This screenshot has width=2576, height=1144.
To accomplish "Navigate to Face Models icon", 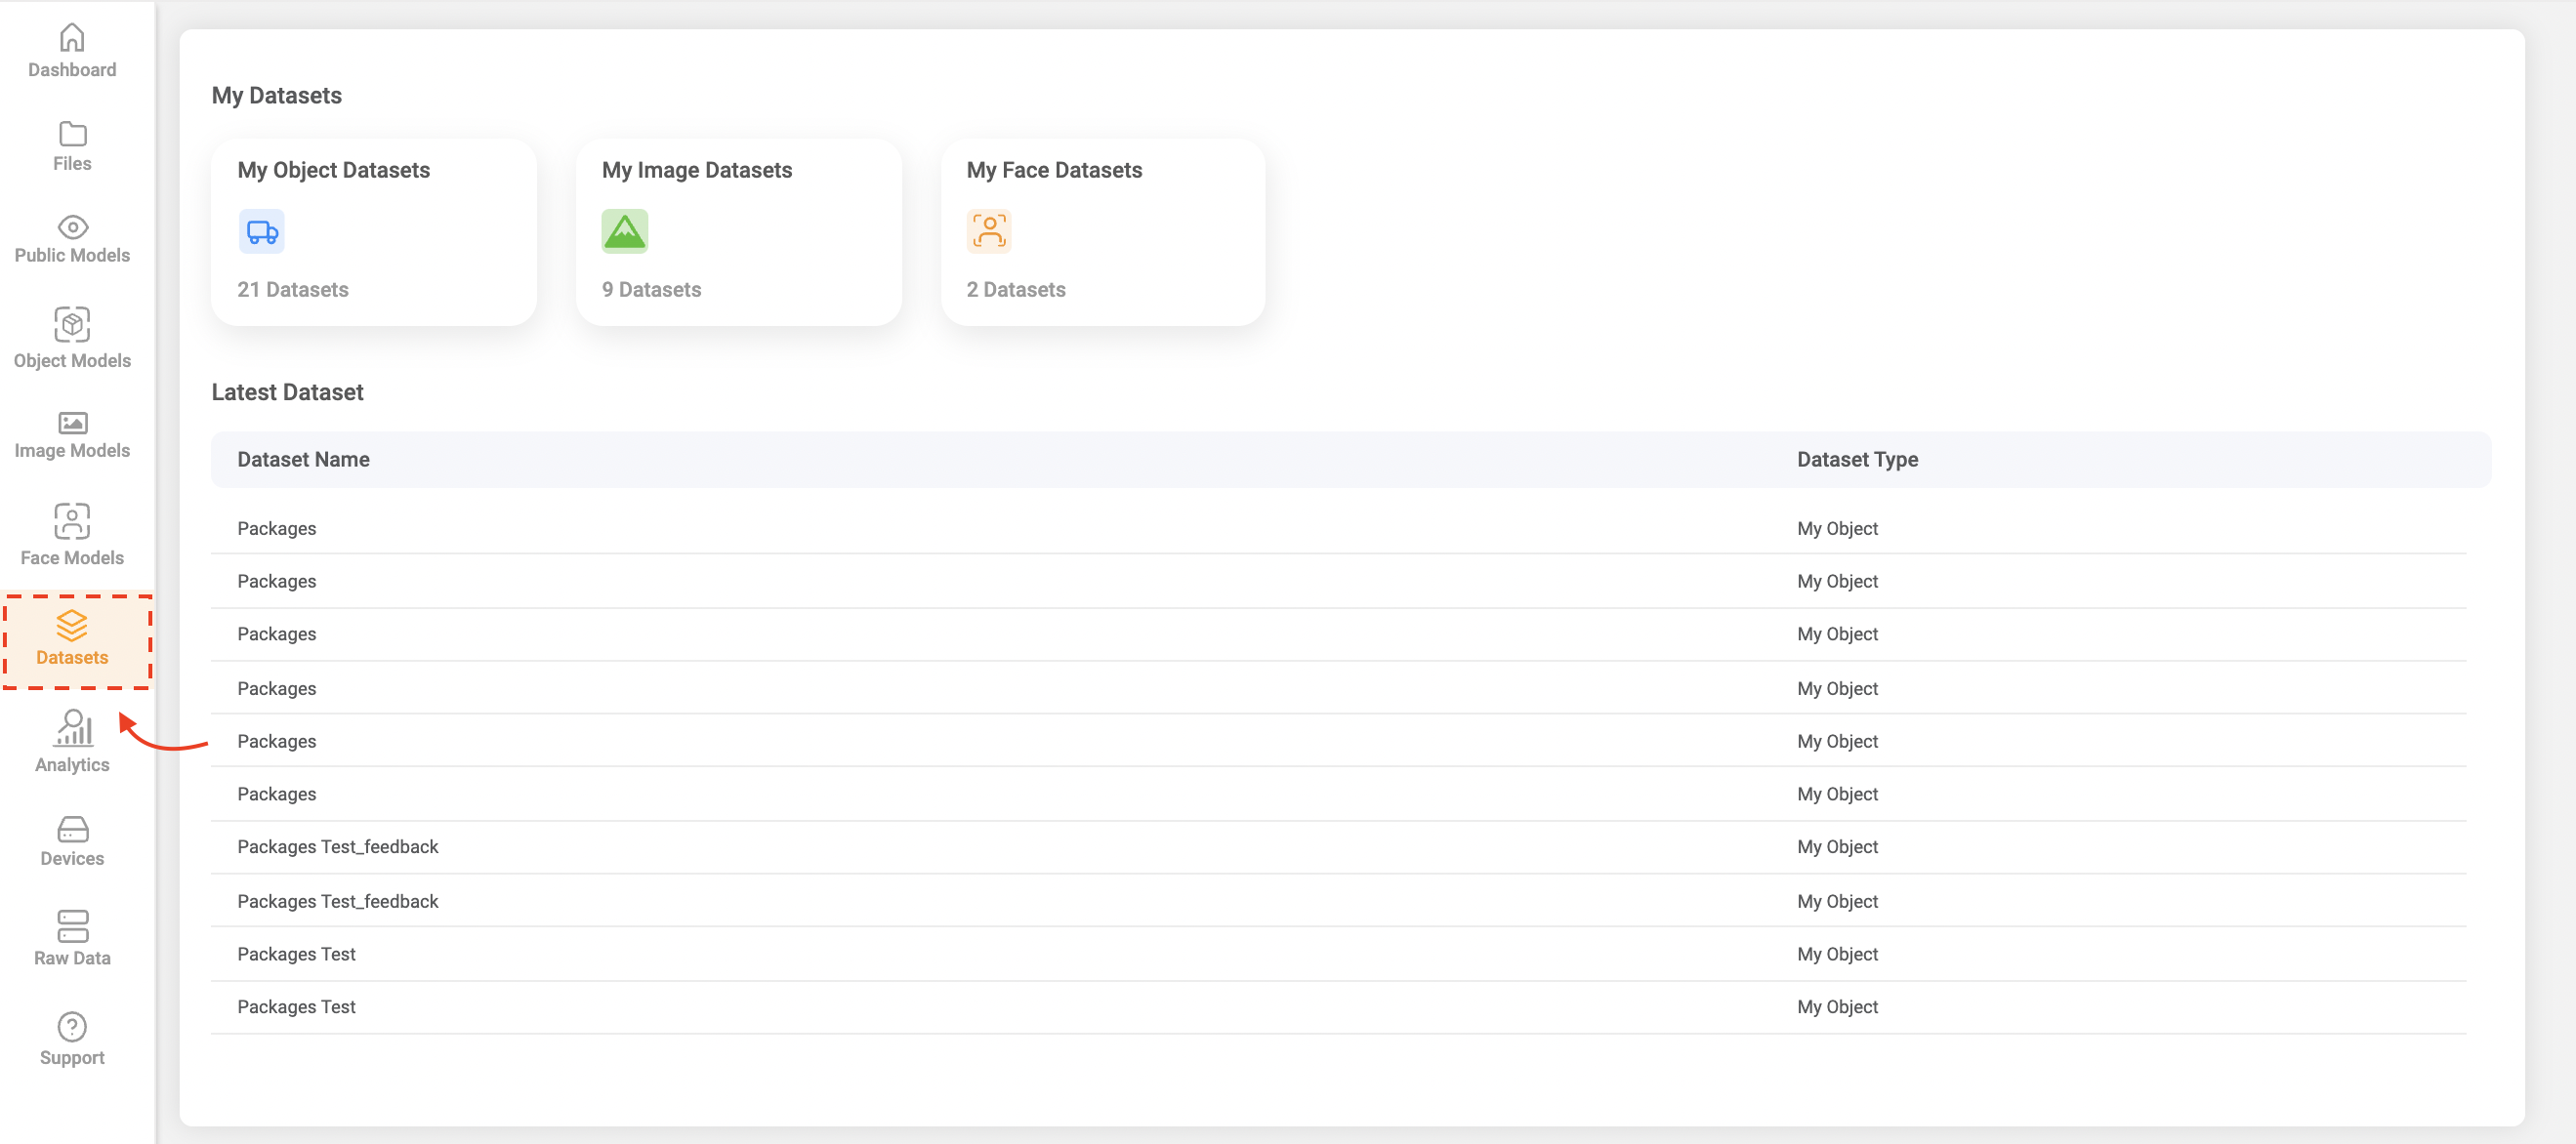I will pyautogui.click(x=72, y=521).
